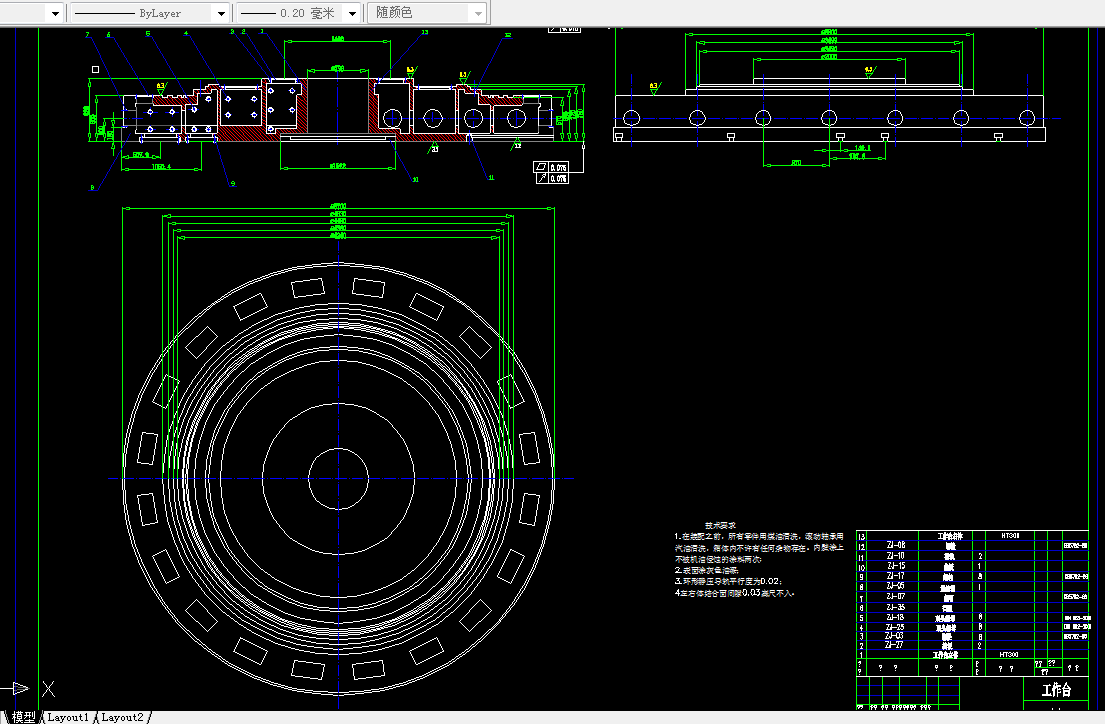
Task: Click the UCS X-axis icon in drawing corner
Action: click(28, 689)
